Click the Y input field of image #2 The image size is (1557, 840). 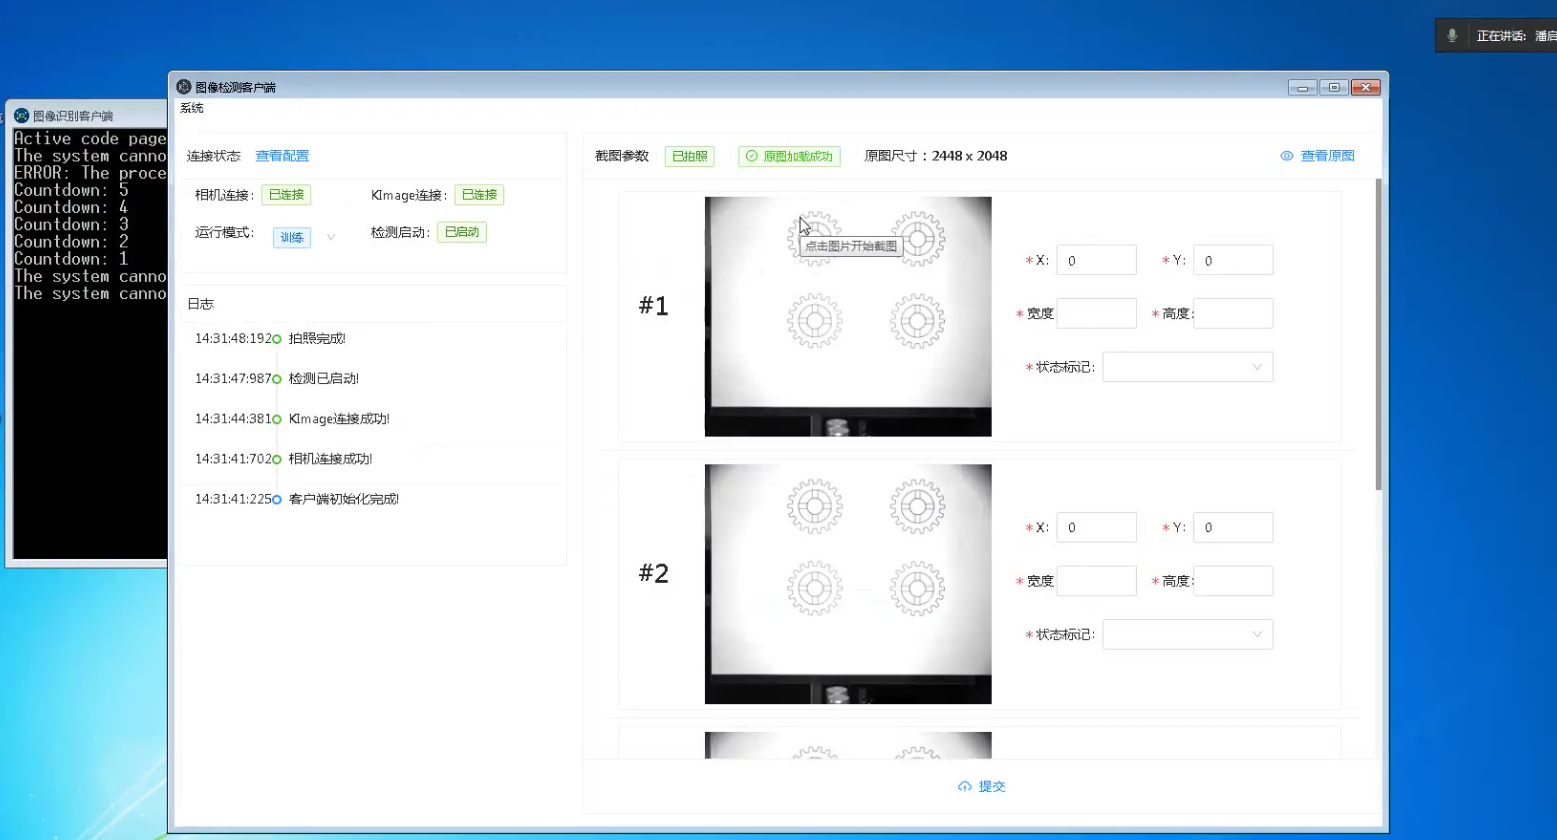[x=1233, y=527]
